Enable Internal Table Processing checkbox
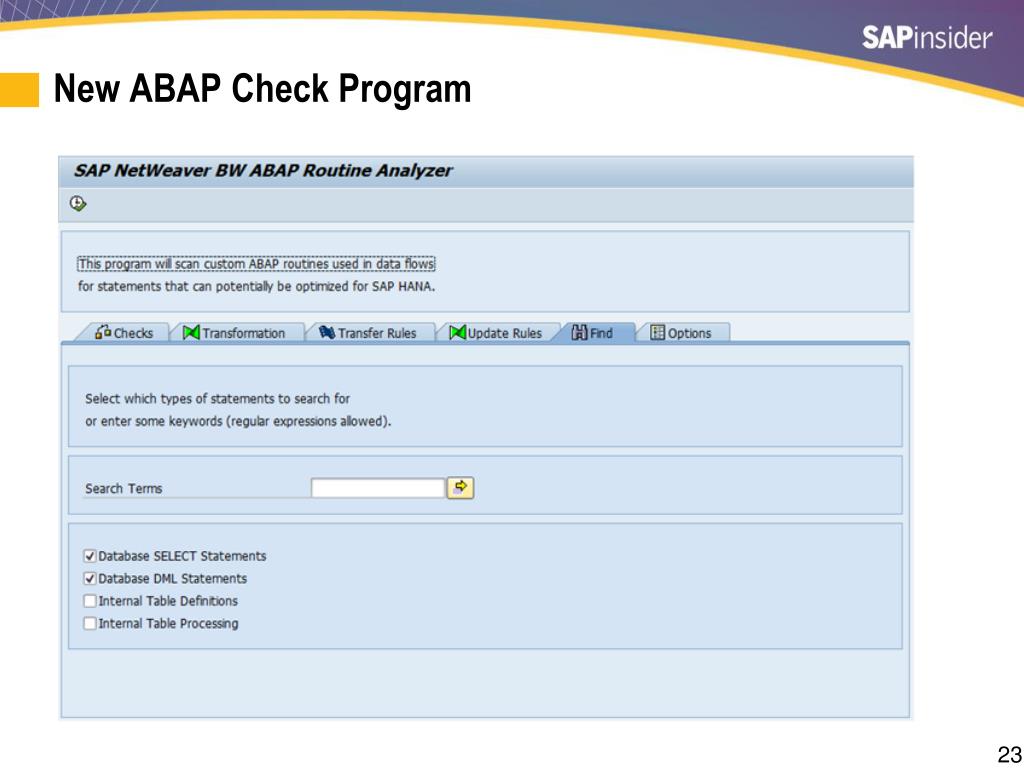The width and height of the screenshot is (1024, 768). [x=90, y=624]
